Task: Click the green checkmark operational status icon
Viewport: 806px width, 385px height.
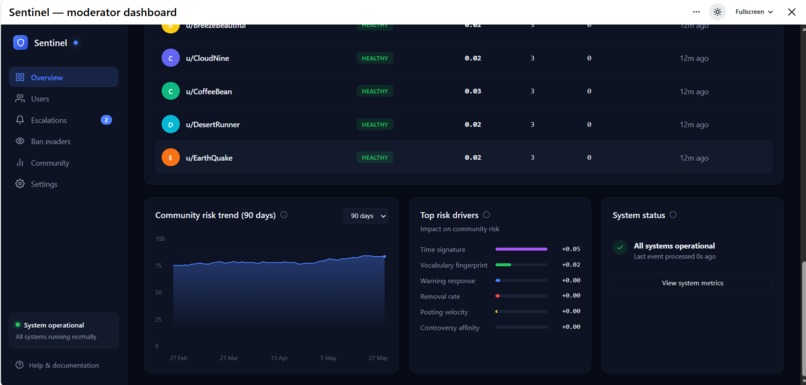Action: [620, 247]
